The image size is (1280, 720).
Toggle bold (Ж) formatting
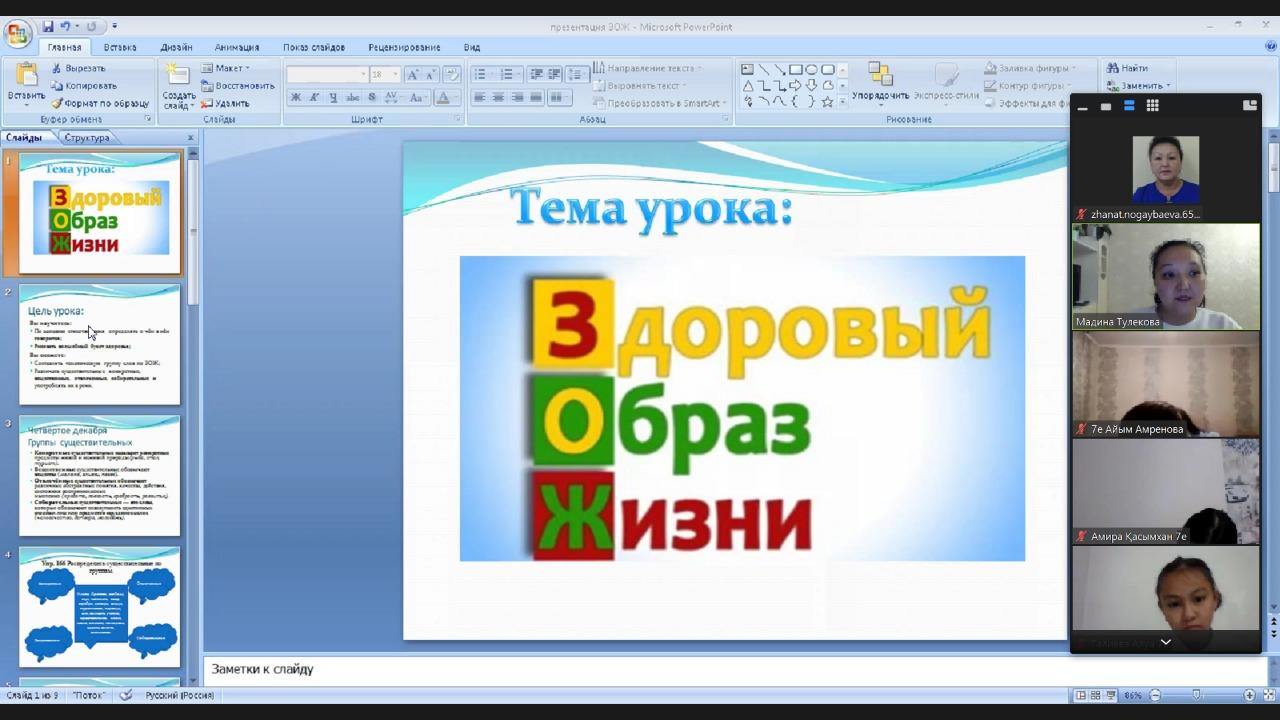[295, 98]
